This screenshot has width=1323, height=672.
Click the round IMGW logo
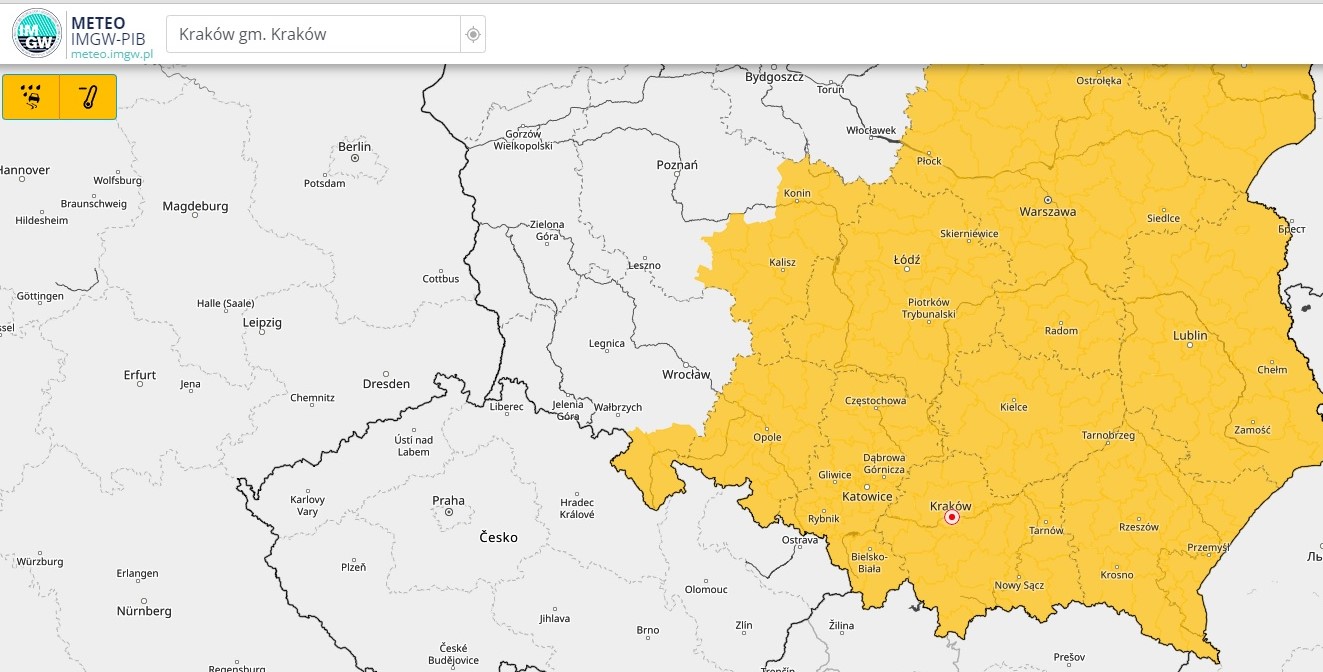pyautogui.click(x=36, y=33)
